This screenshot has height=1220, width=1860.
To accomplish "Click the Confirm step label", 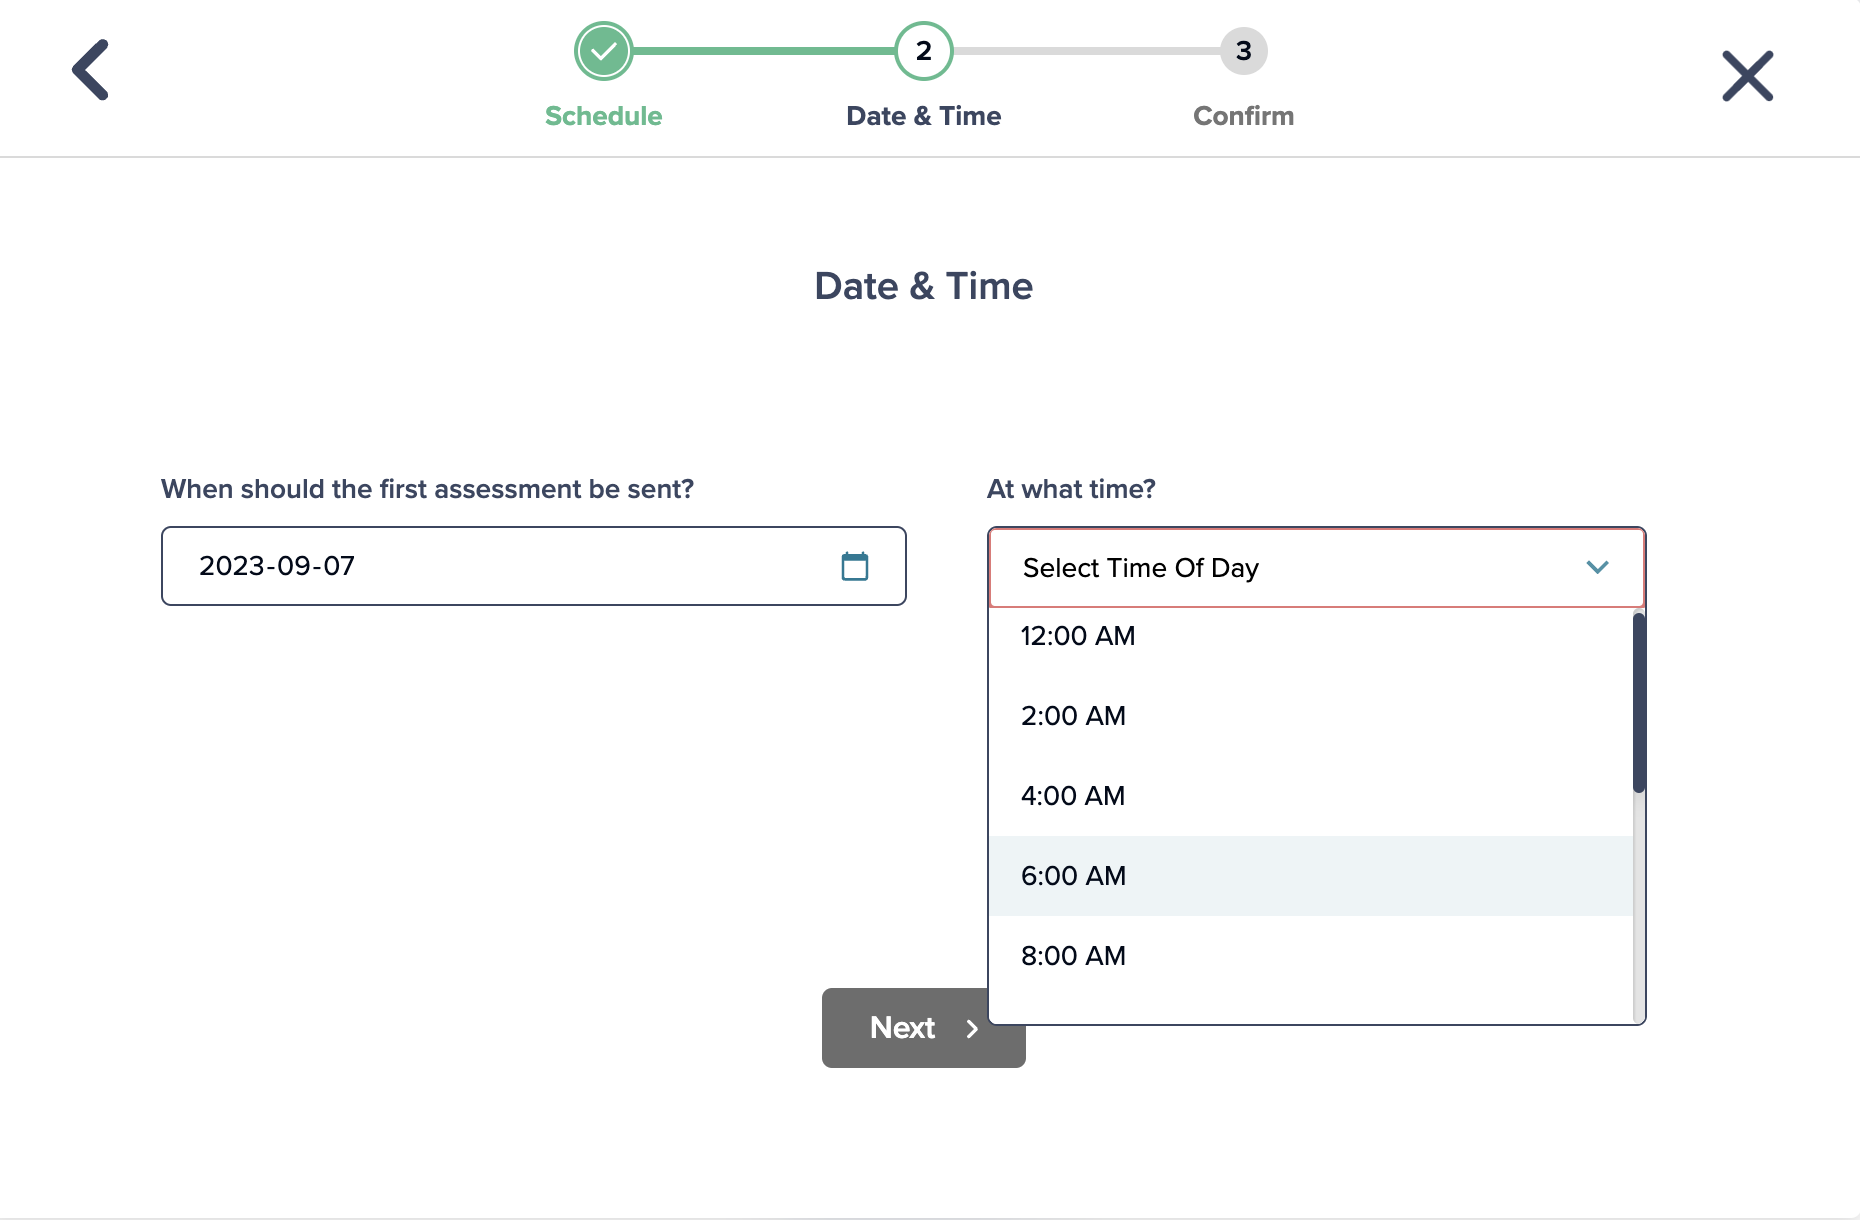I will click(x=1243, y=116).
